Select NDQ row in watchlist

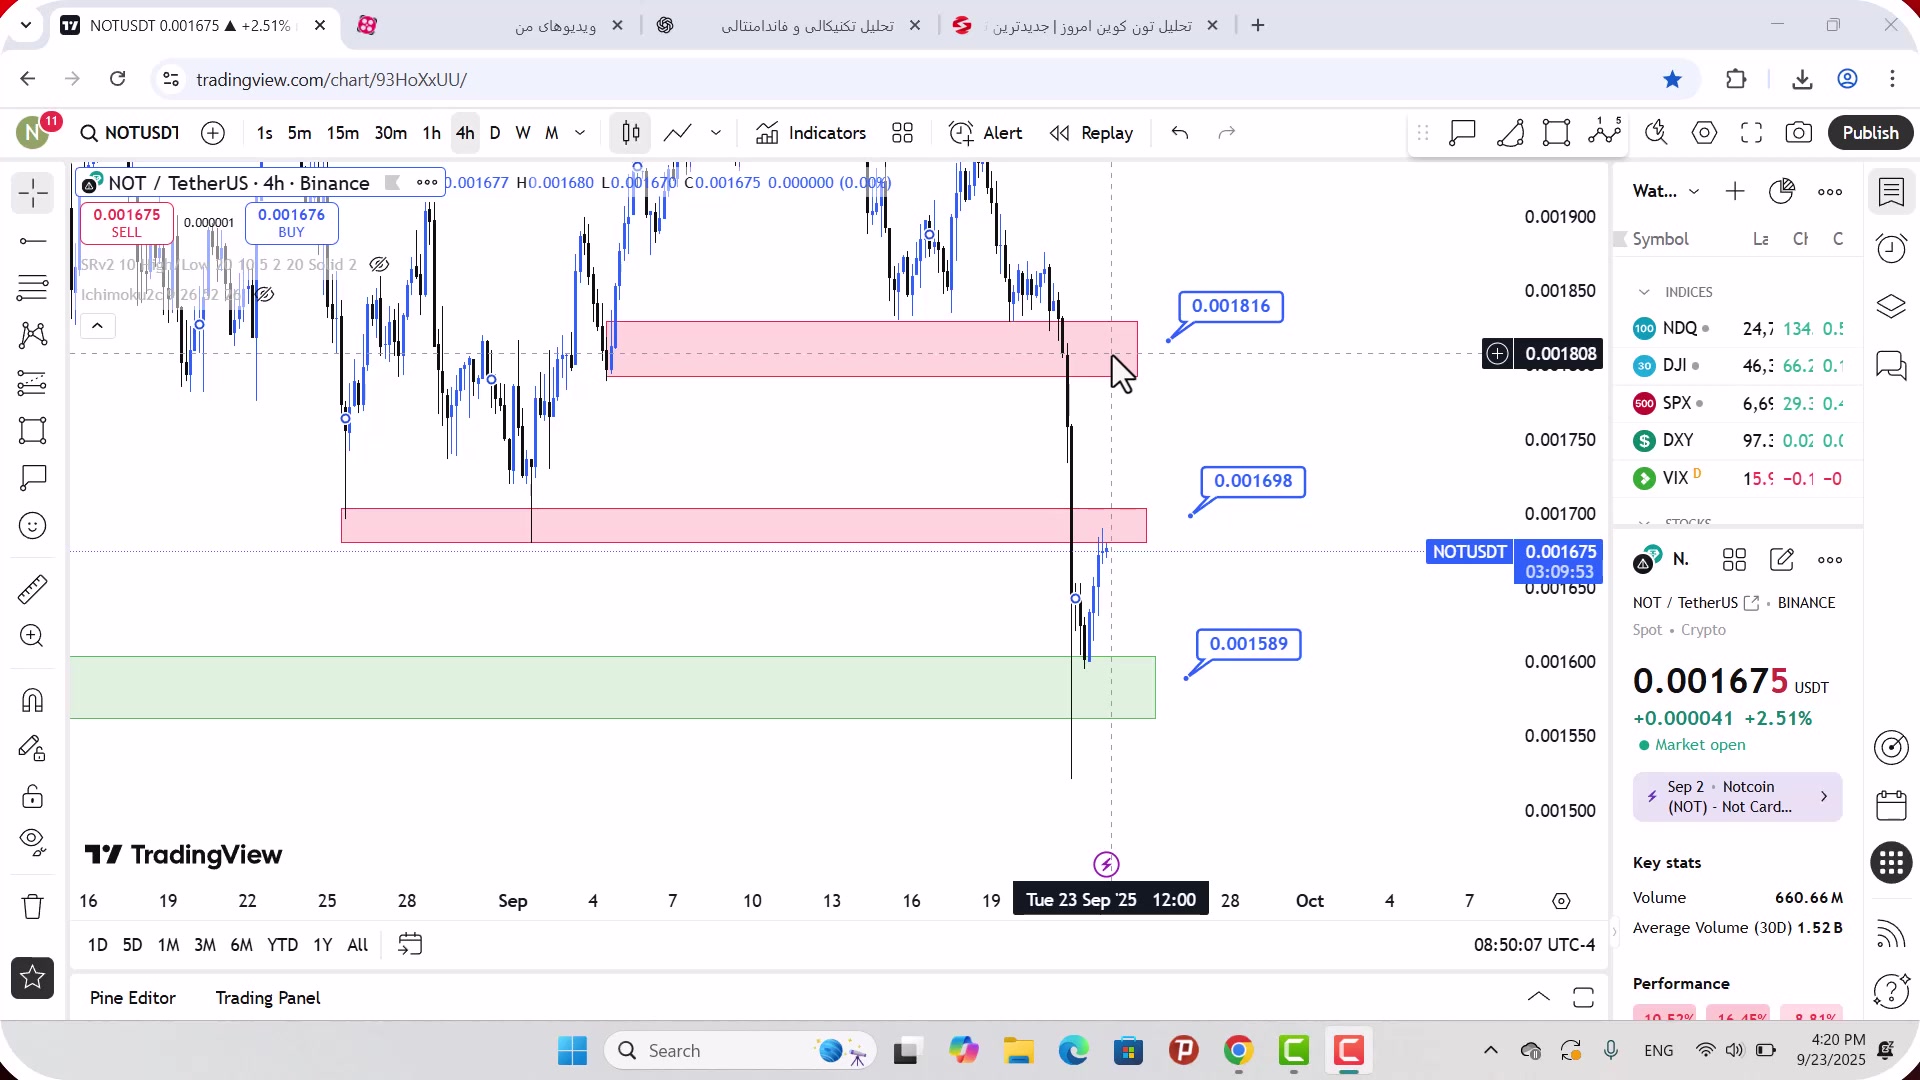coord(1738,328)
